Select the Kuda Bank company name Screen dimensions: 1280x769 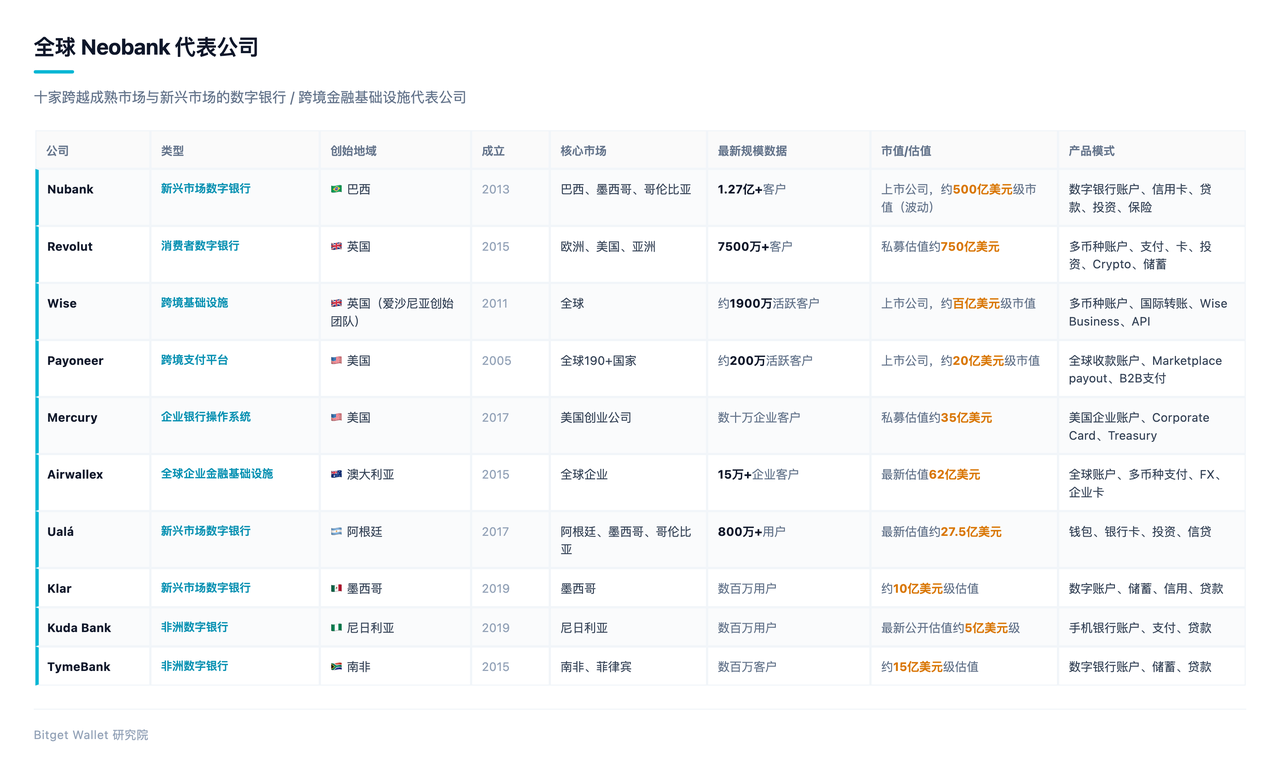click(79, 628)
